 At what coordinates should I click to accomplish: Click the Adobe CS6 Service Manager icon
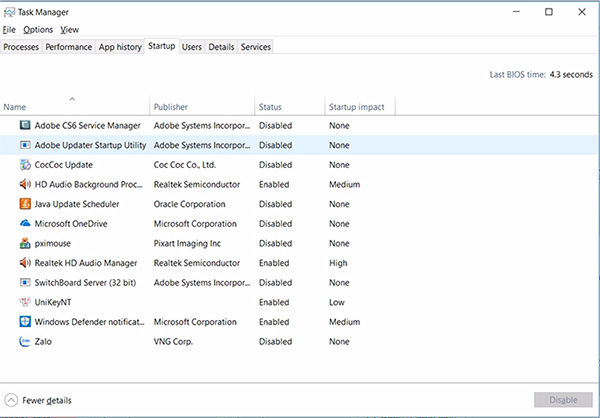[25, 126]
